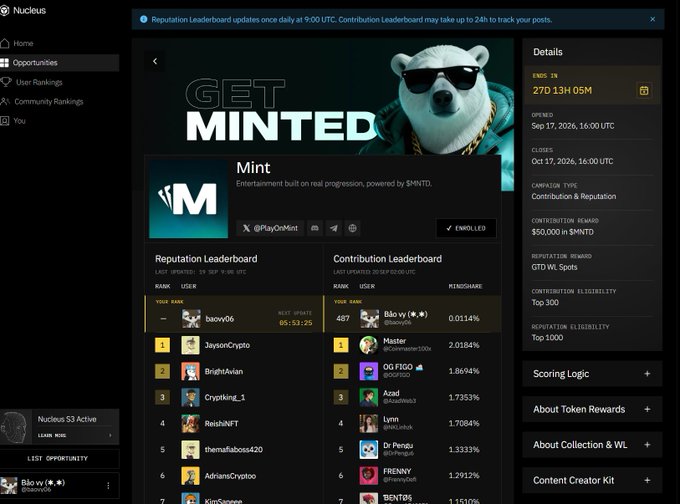Click the Bảo vy account avatar at bottom

click(9, 486)
